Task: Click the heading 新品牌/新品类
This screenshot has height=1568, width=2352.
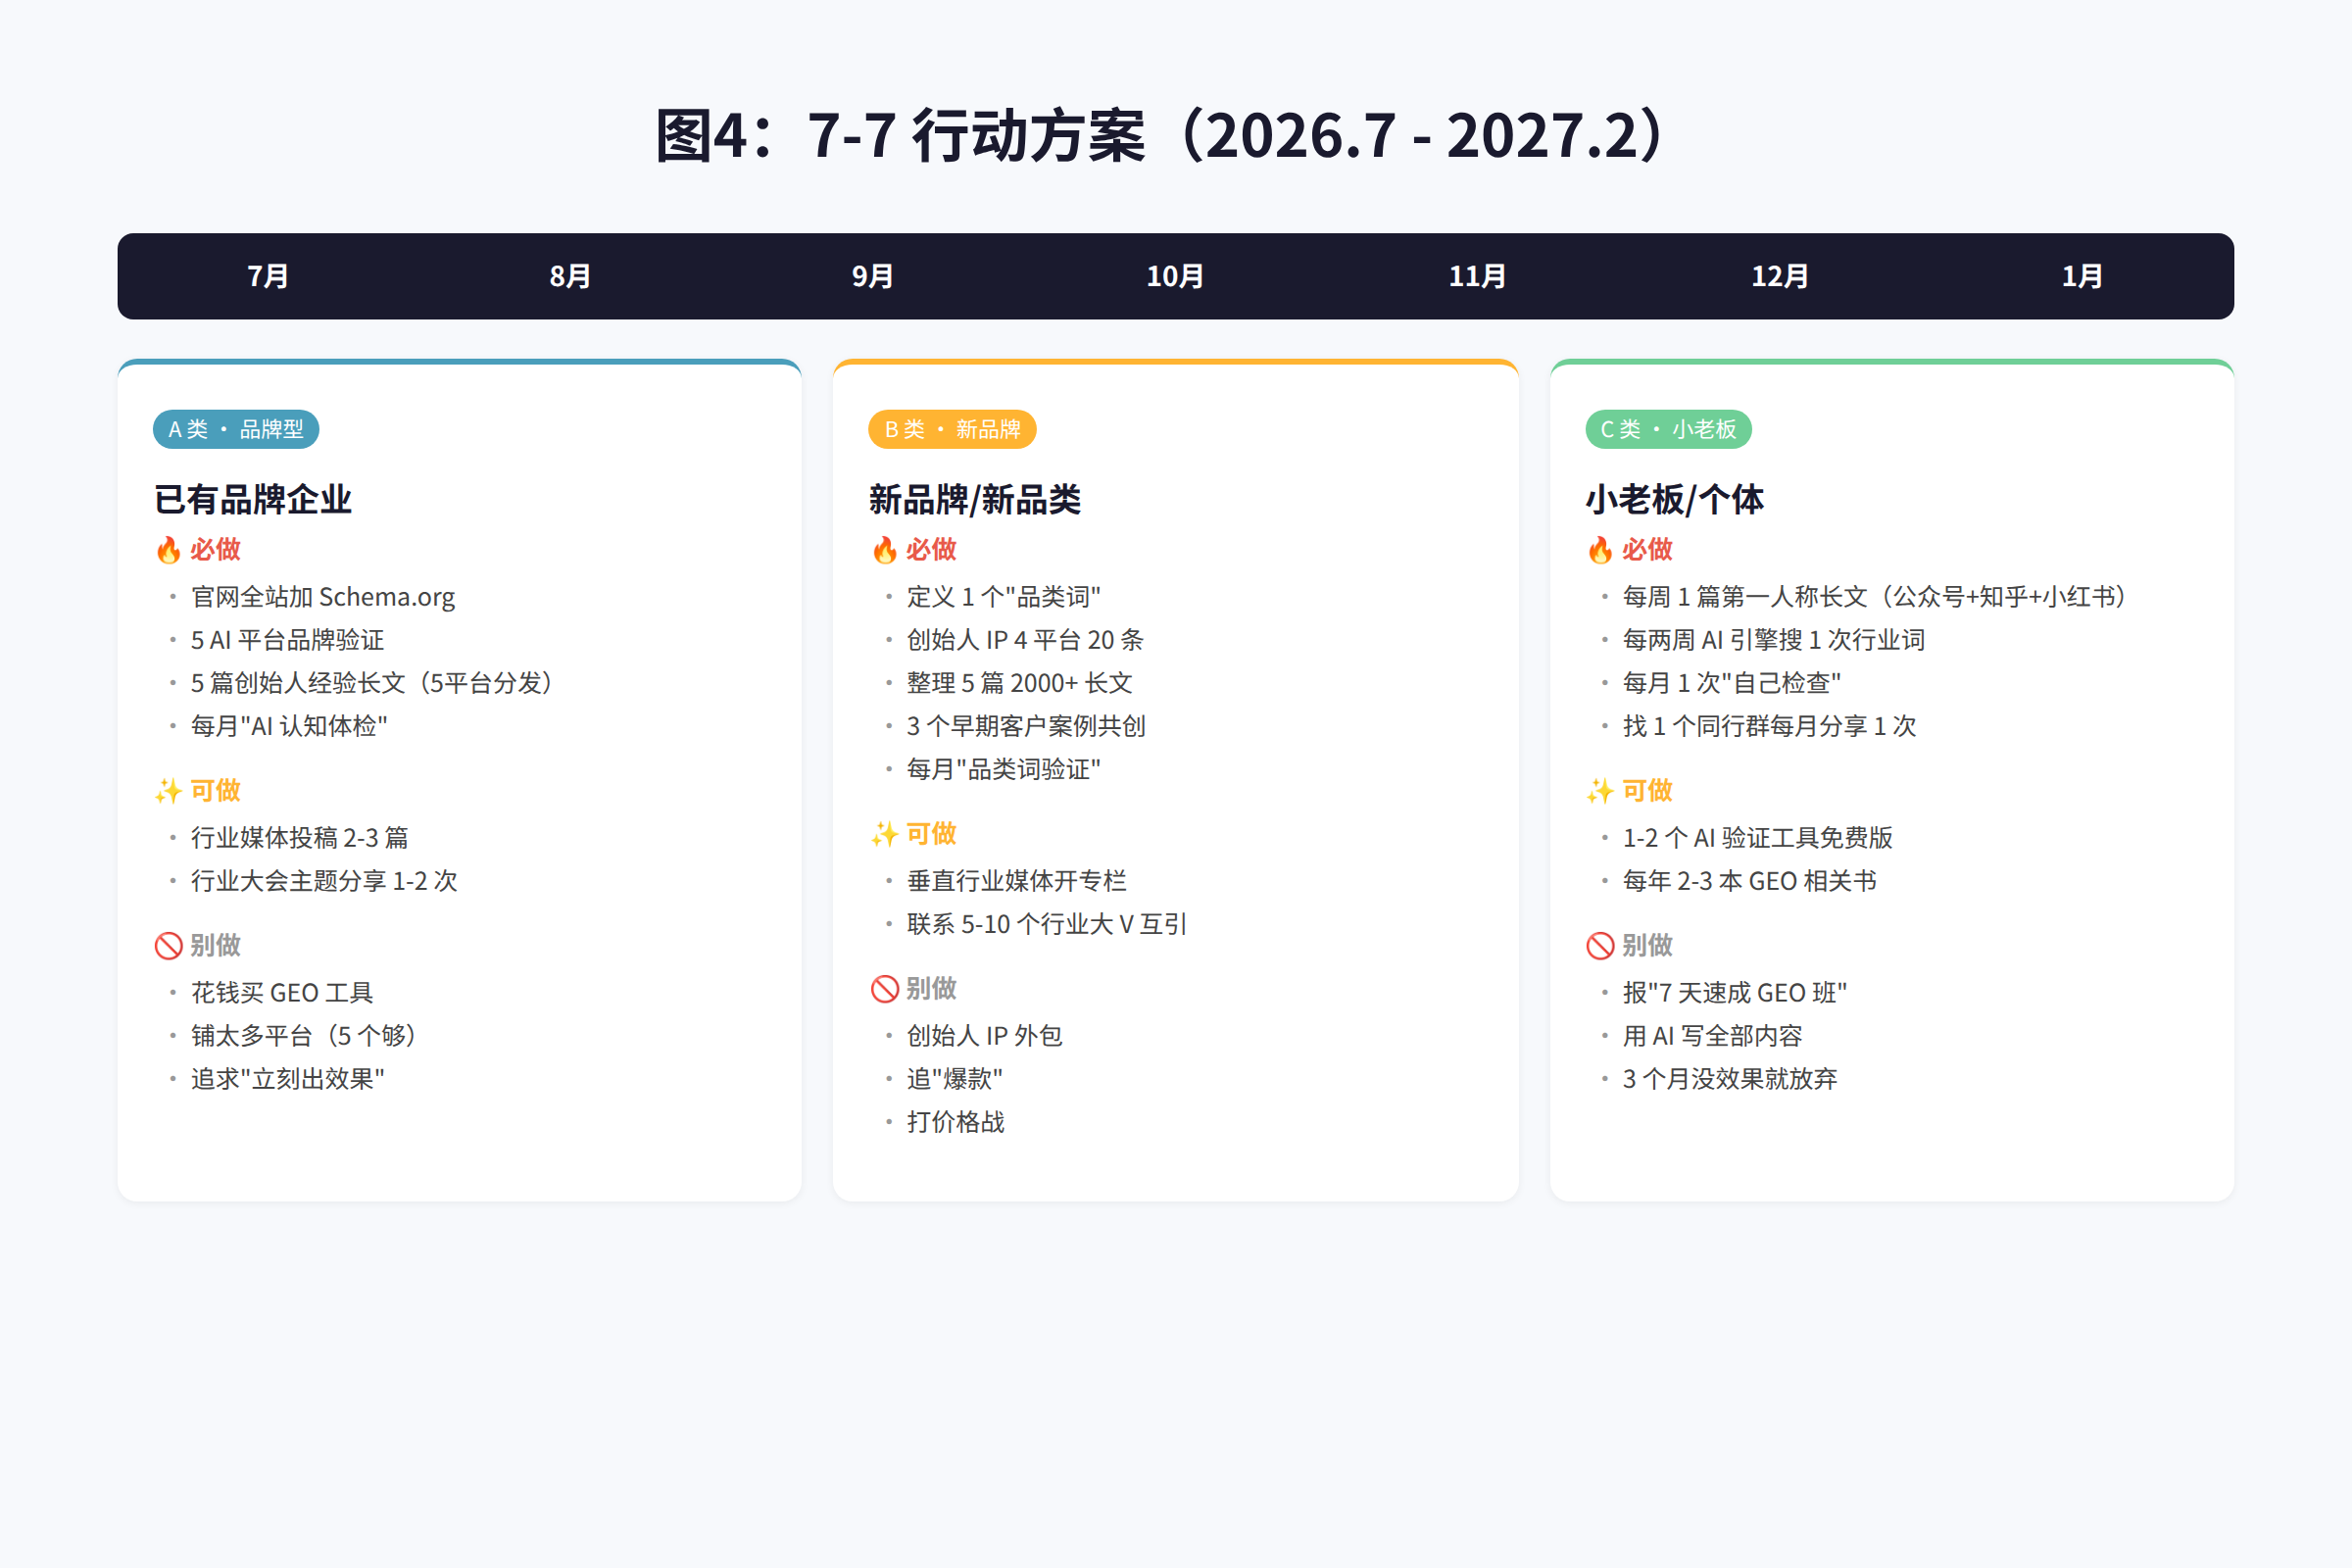Action: (x=975, y=499)
